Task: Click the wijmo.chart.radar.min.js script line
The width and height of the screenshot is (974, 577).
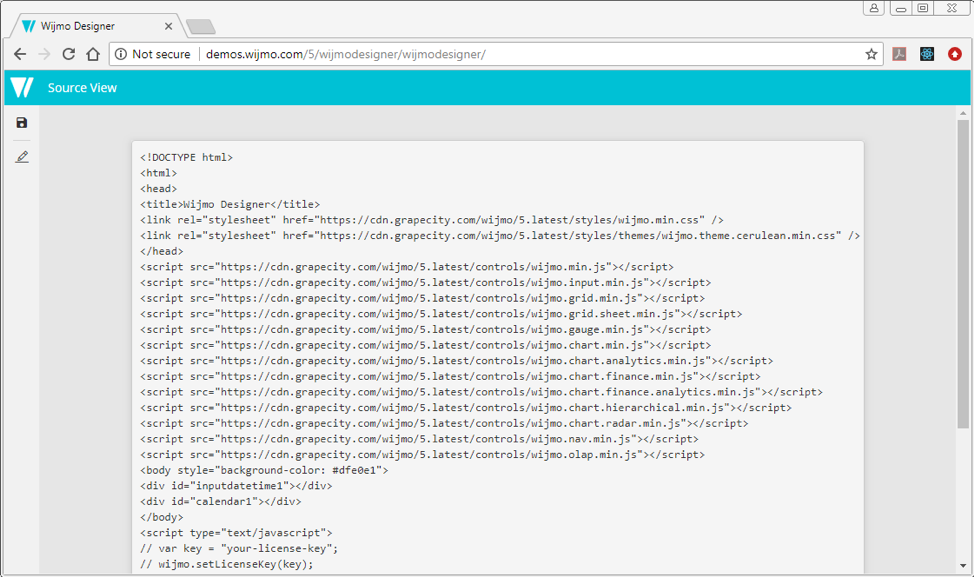Action: (x=444, y=424)
